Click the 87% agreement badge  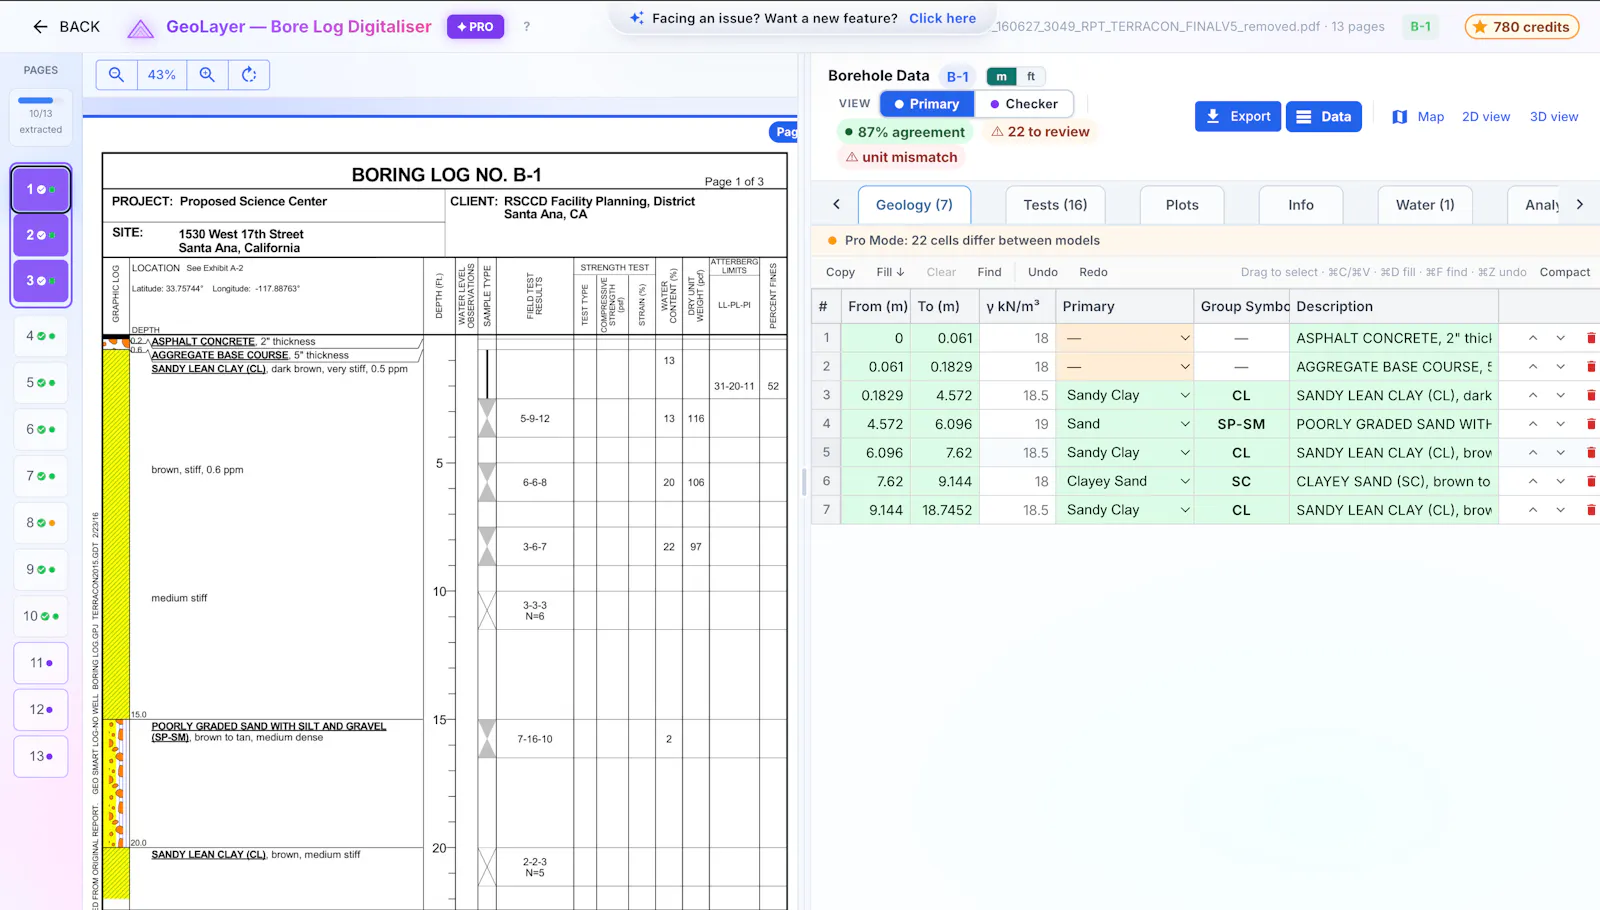click(905, 132)
